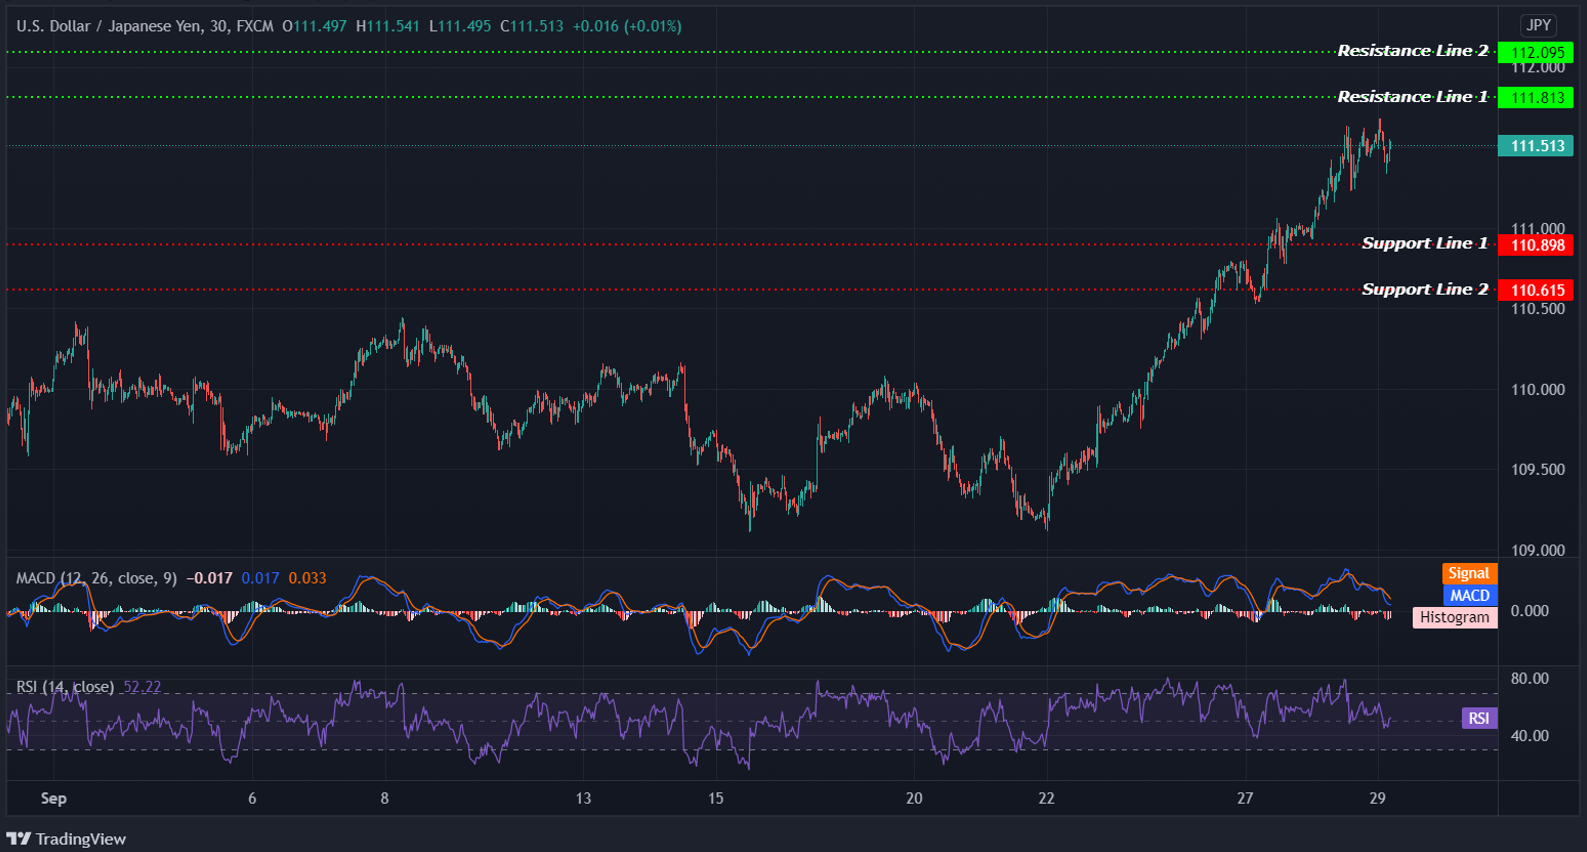Click the JPY currency button

click(1538, 25)
